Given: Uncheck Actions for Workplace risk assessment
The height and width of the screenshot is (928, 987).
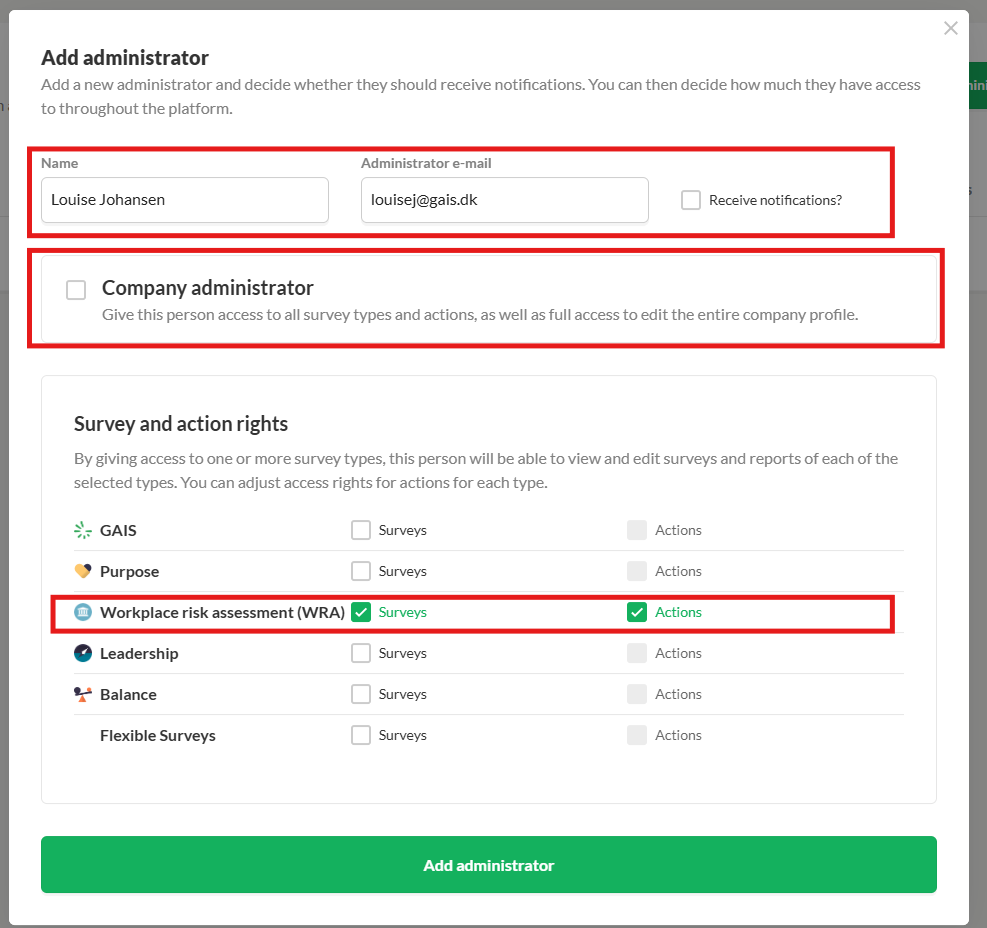Looking at the screenshot, I should click(636, 612).
